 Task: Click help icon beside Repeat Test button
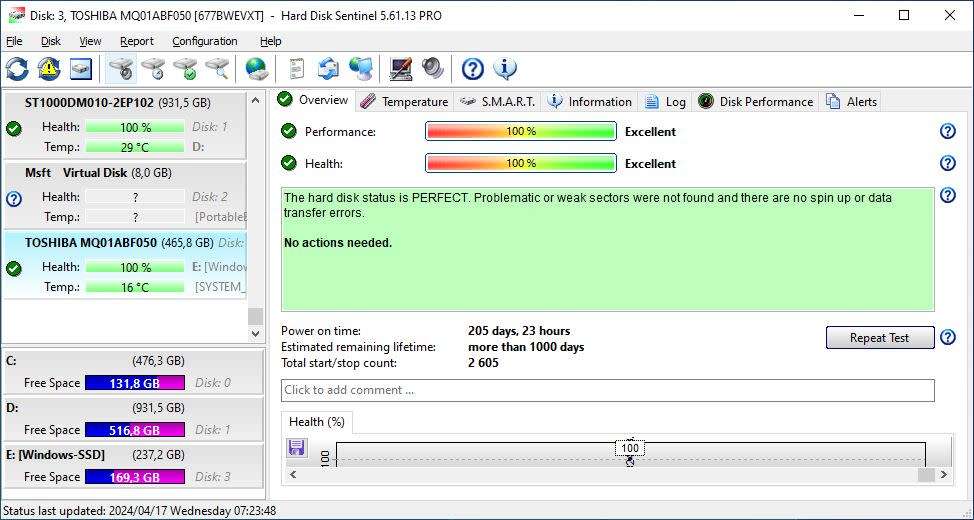948,337
